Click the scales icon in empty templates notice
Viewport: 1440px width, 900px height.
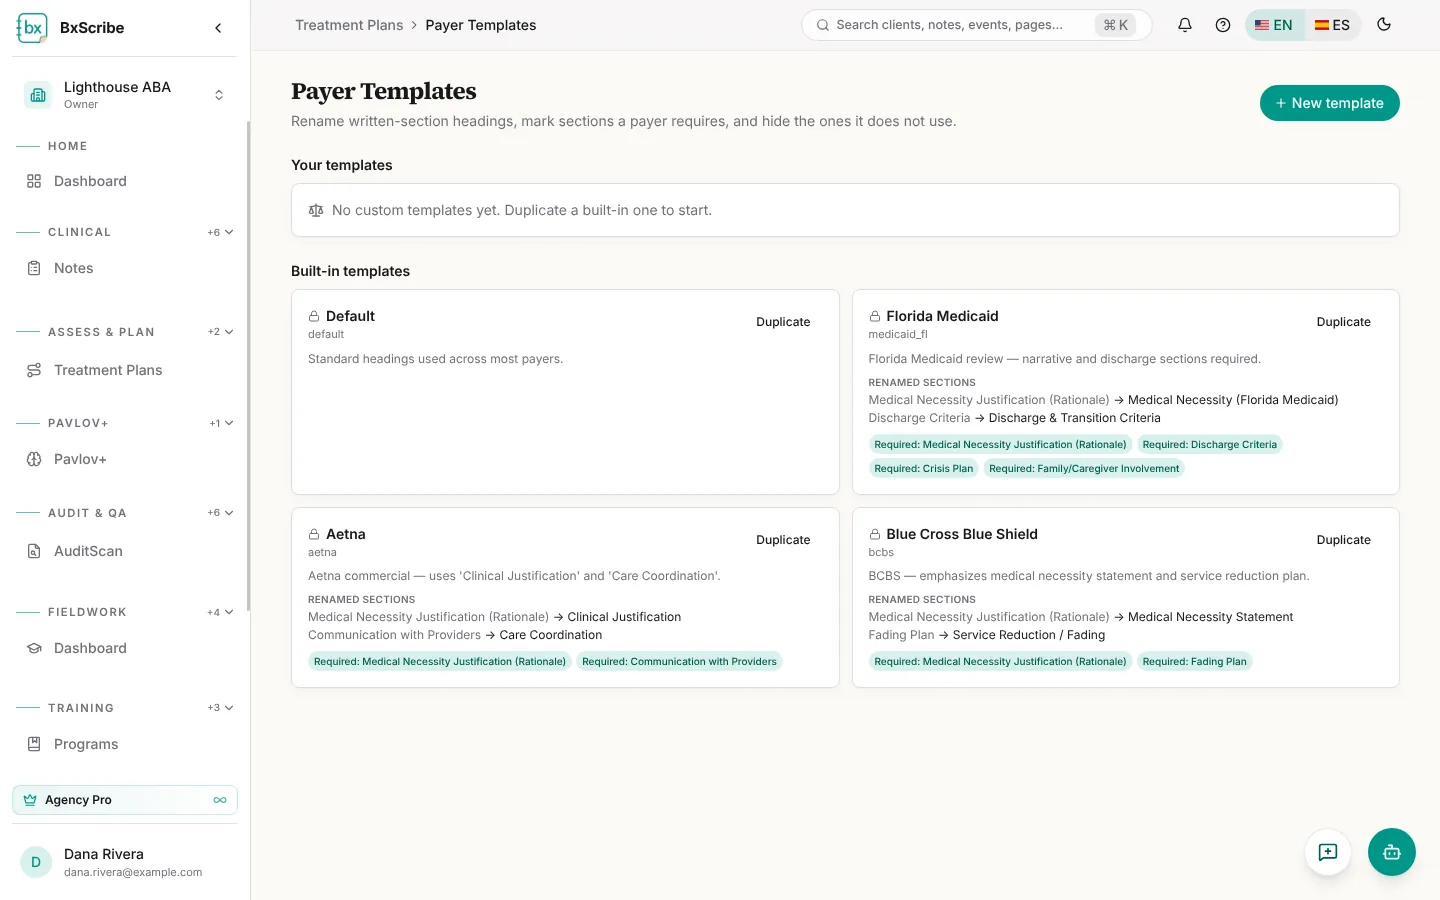(x=316, y=210)
